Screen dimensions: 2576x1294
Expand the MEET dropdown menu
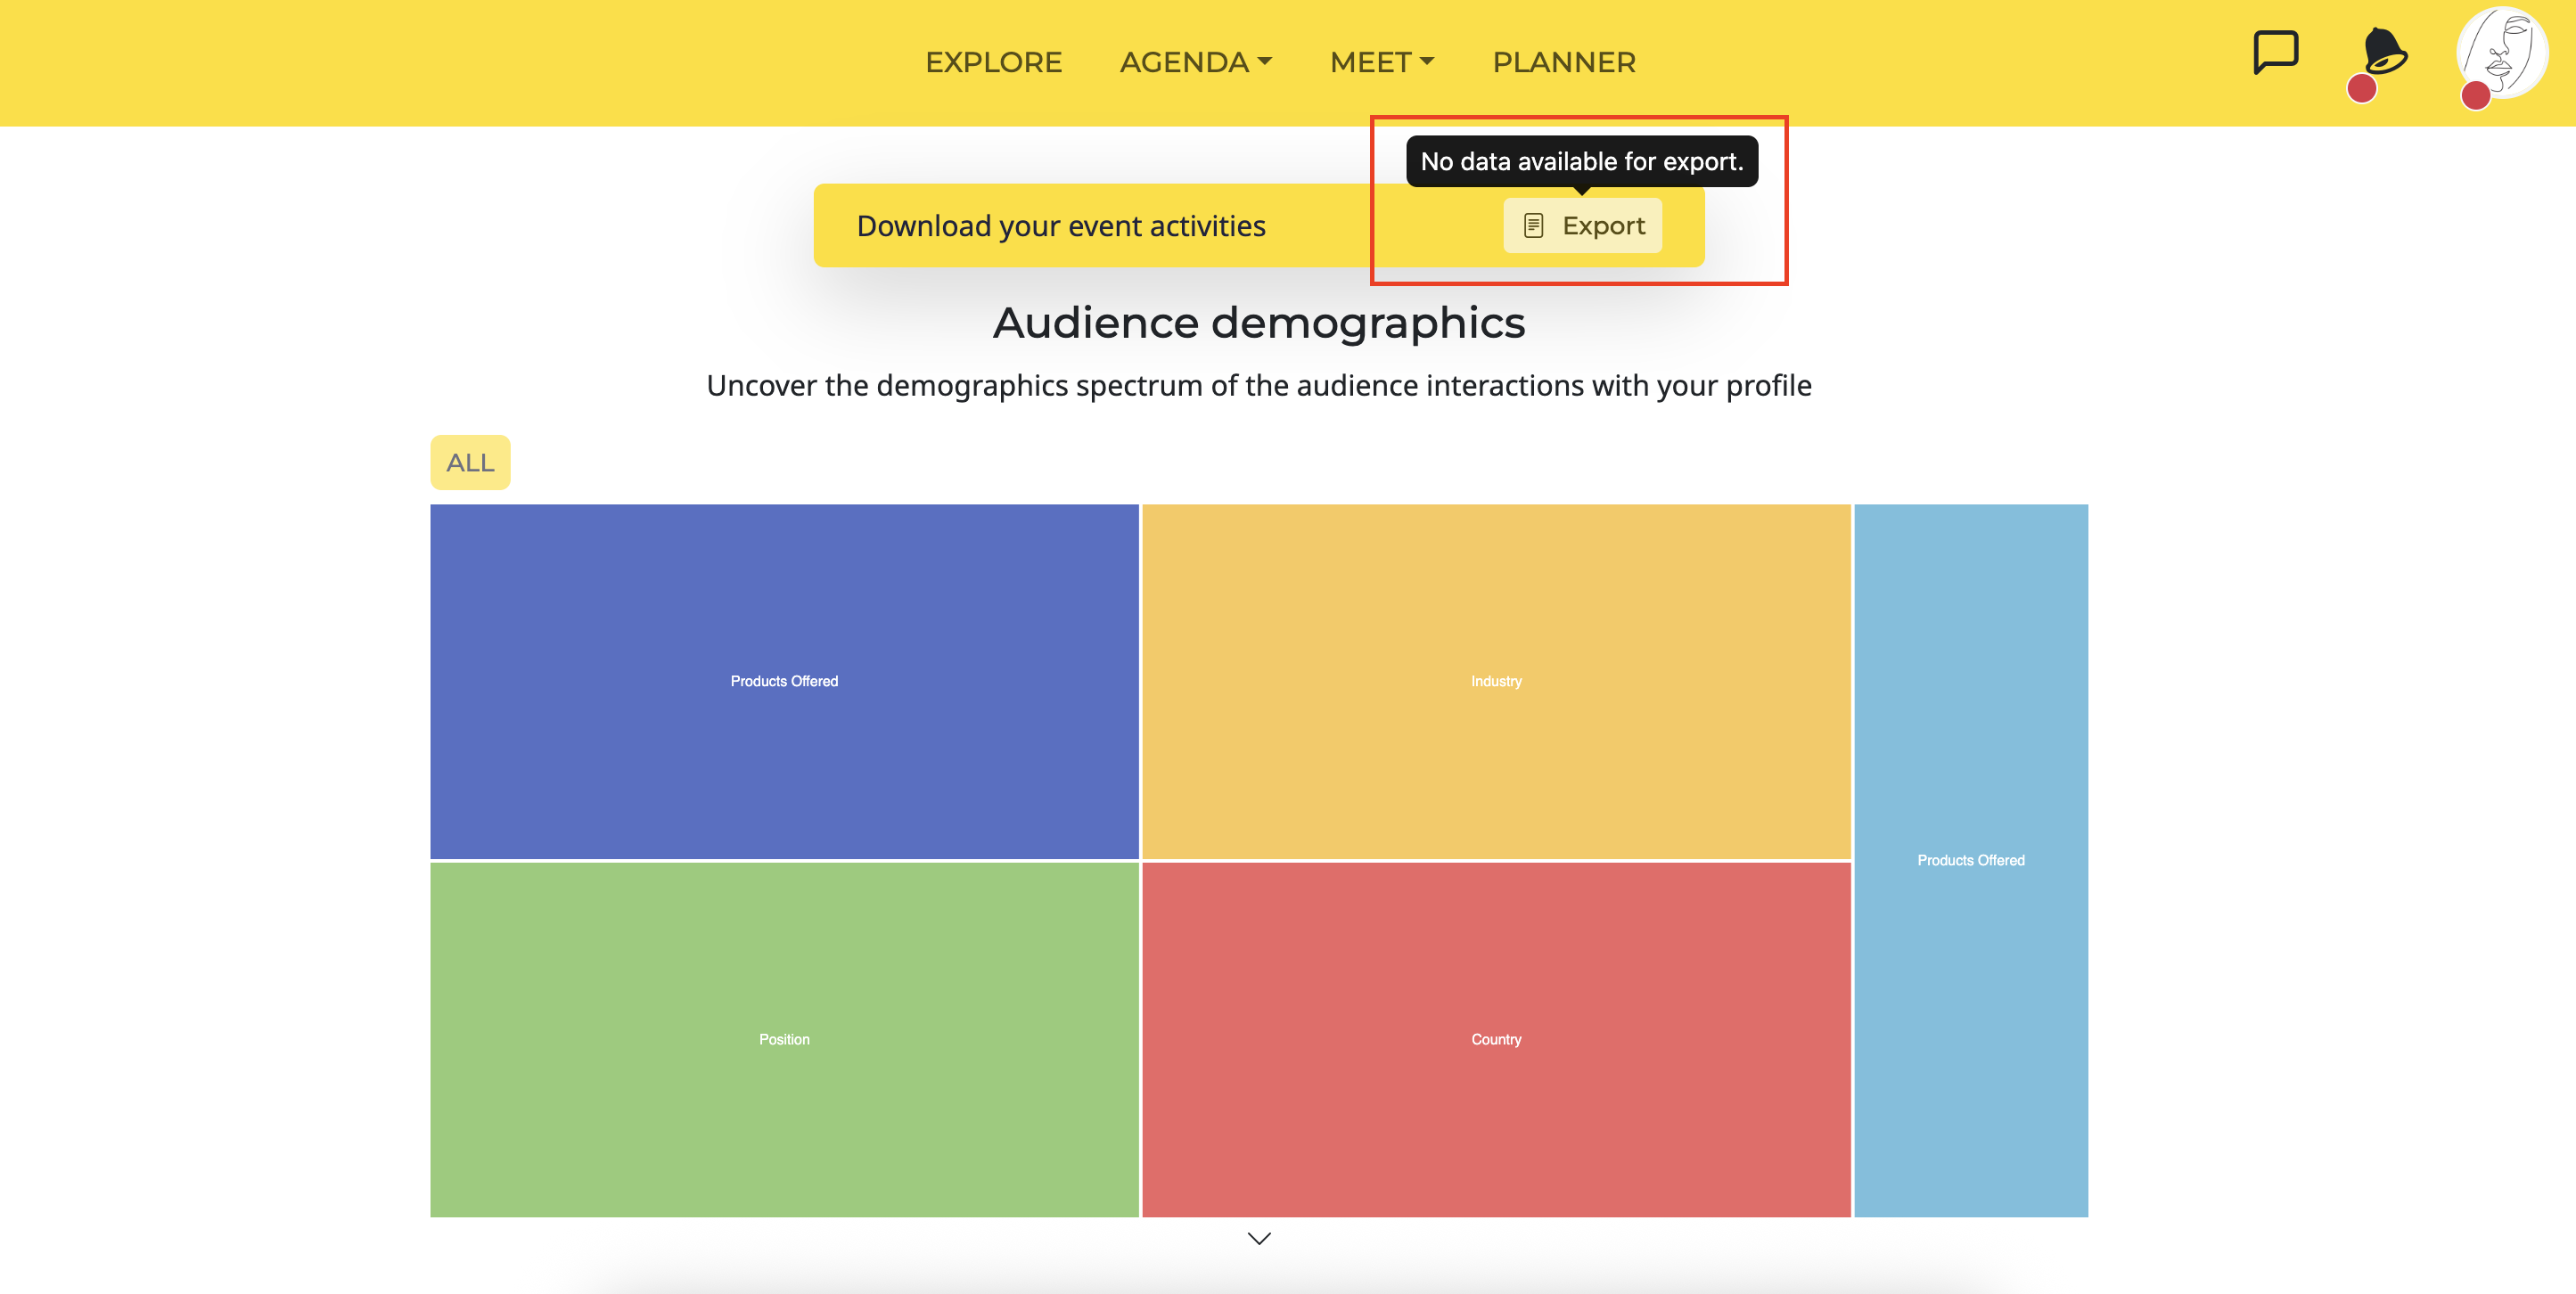pyautogui.click(x=1381, y=62)
